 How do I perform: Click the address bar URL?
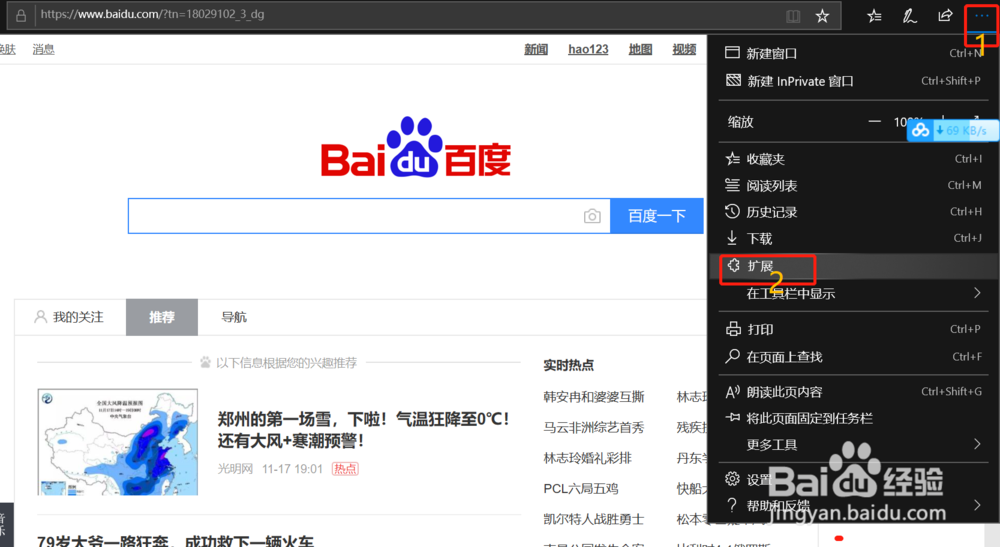[152, 15]
